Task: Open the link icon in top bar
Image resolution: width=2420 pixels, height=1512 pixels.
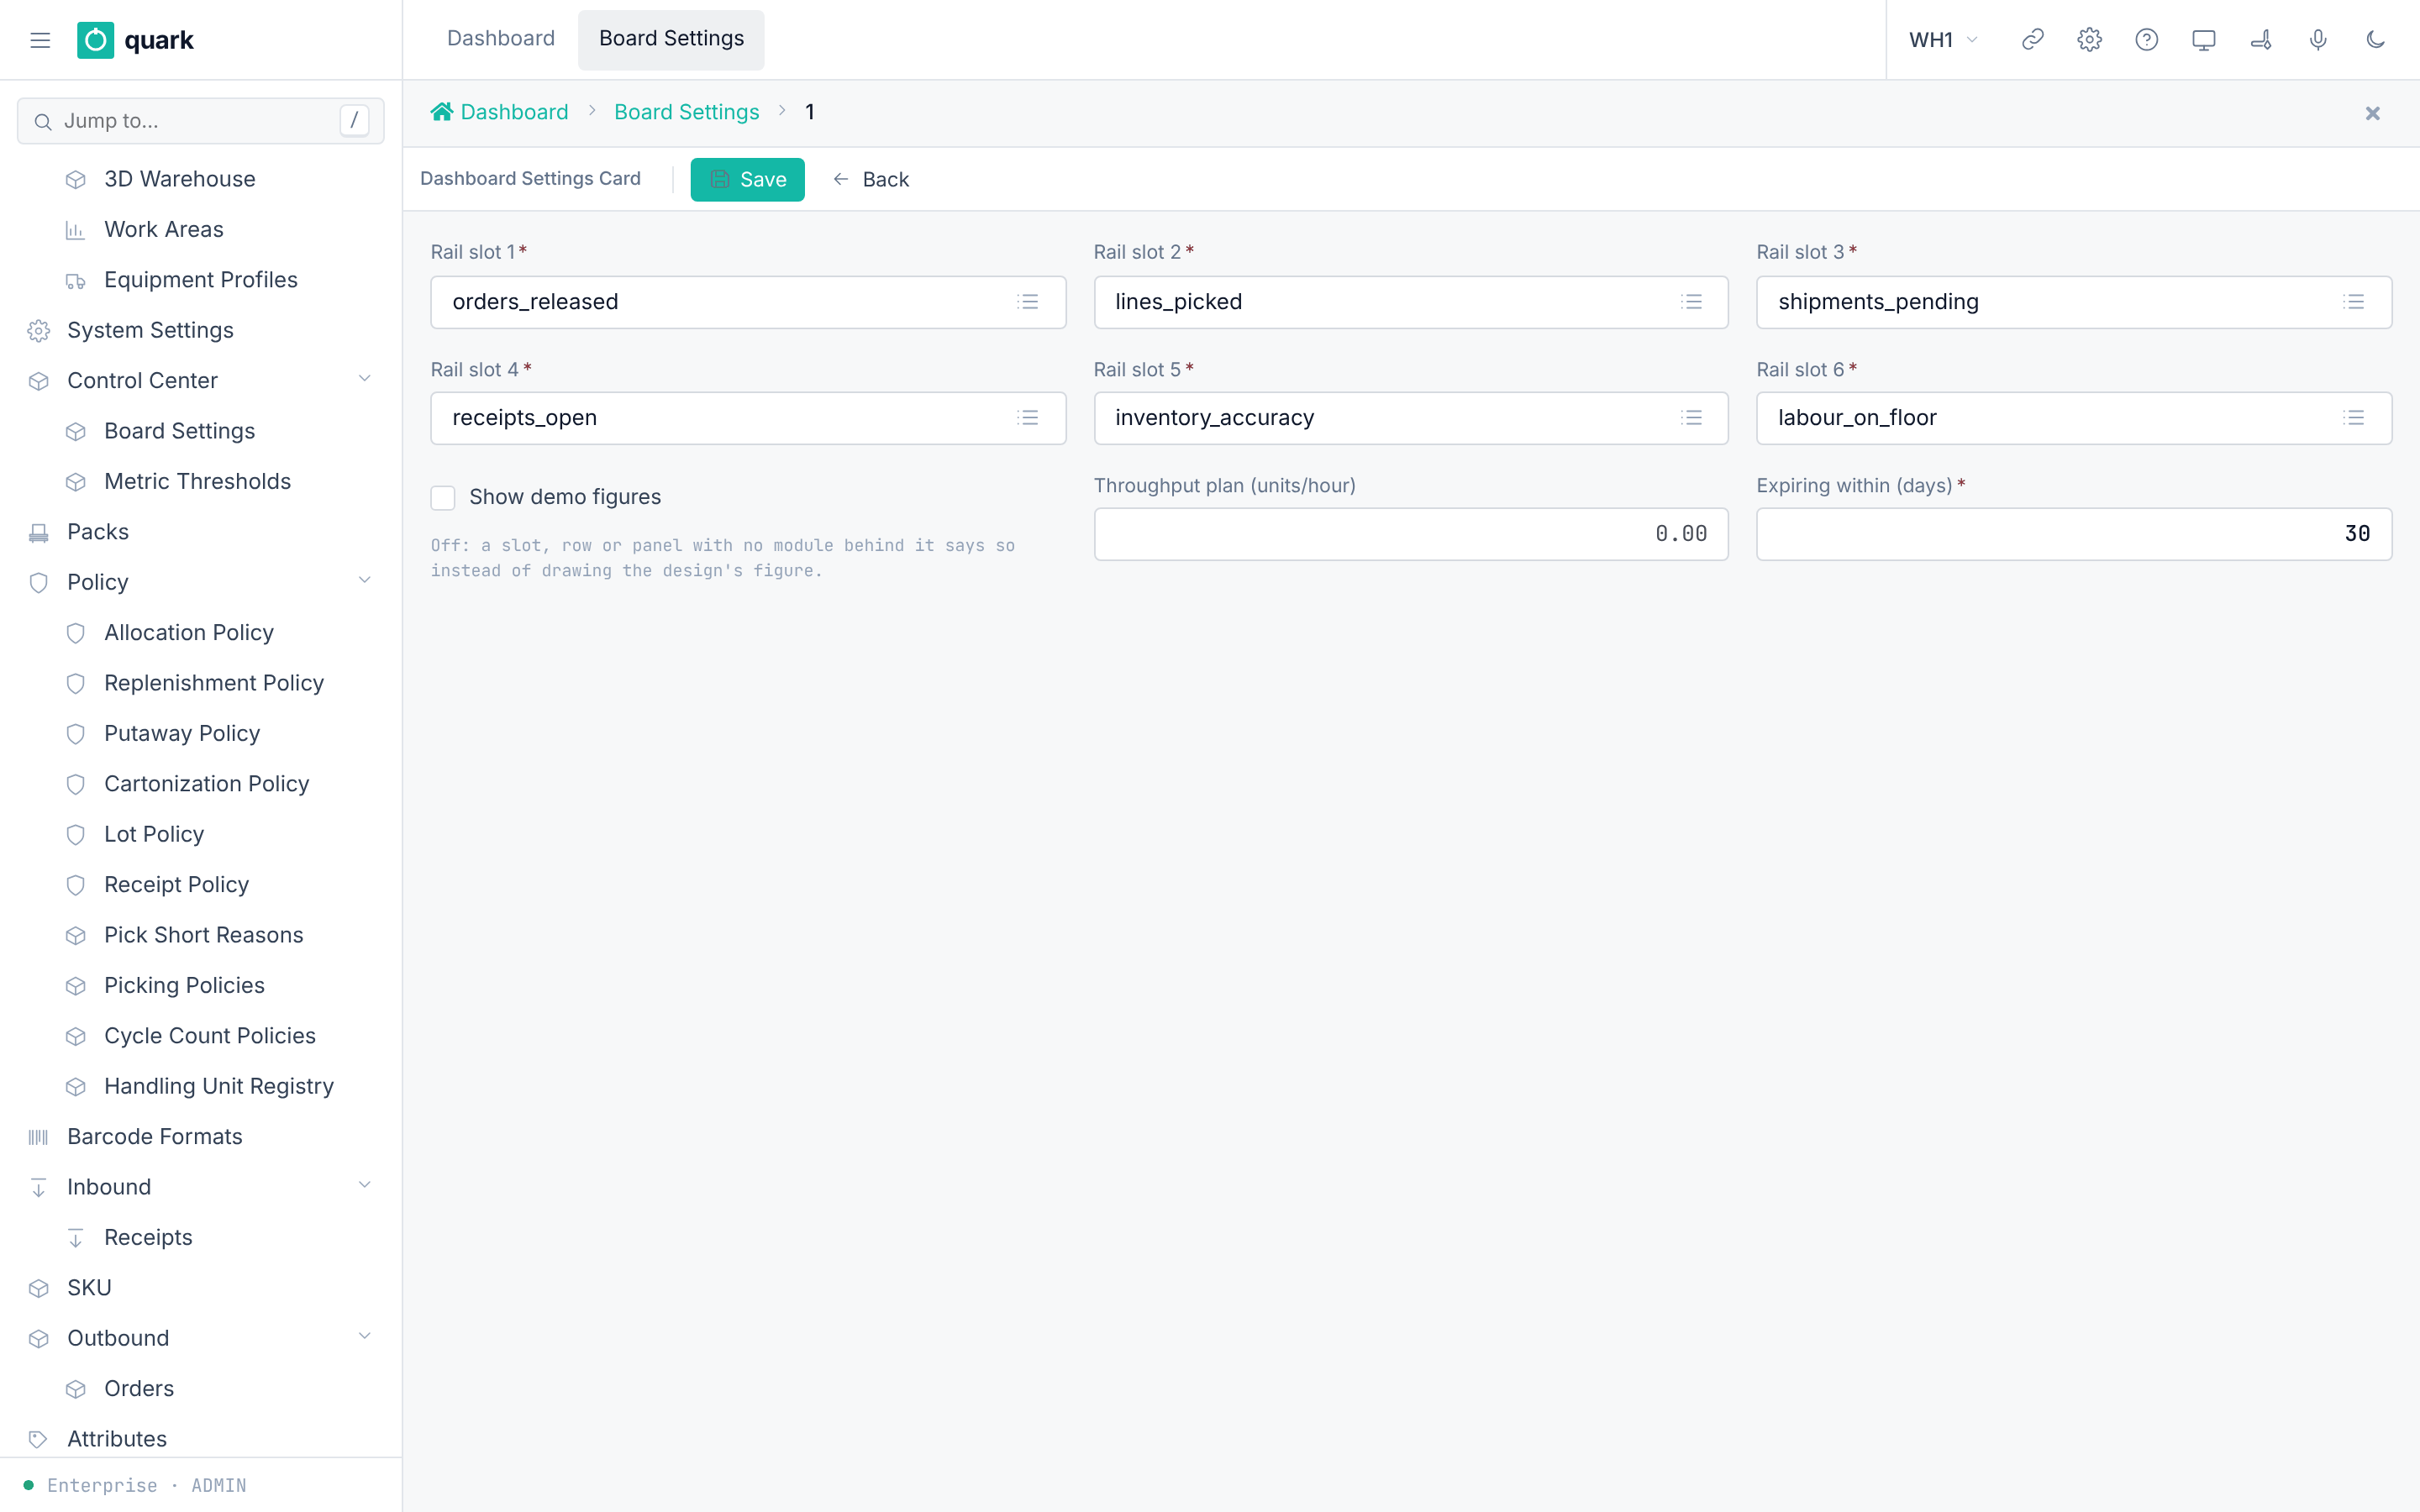Action: (2032, 40)
